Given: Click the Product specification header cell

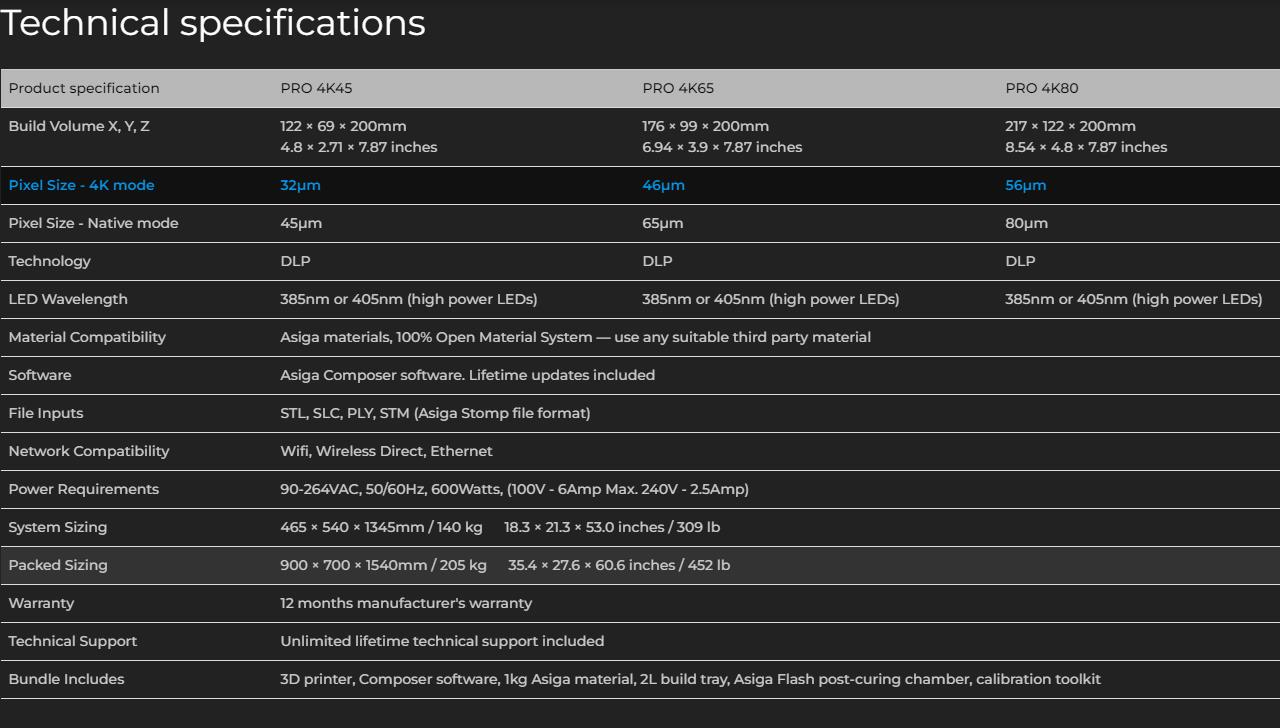Looking at the screenshot, I should point(84,88).
